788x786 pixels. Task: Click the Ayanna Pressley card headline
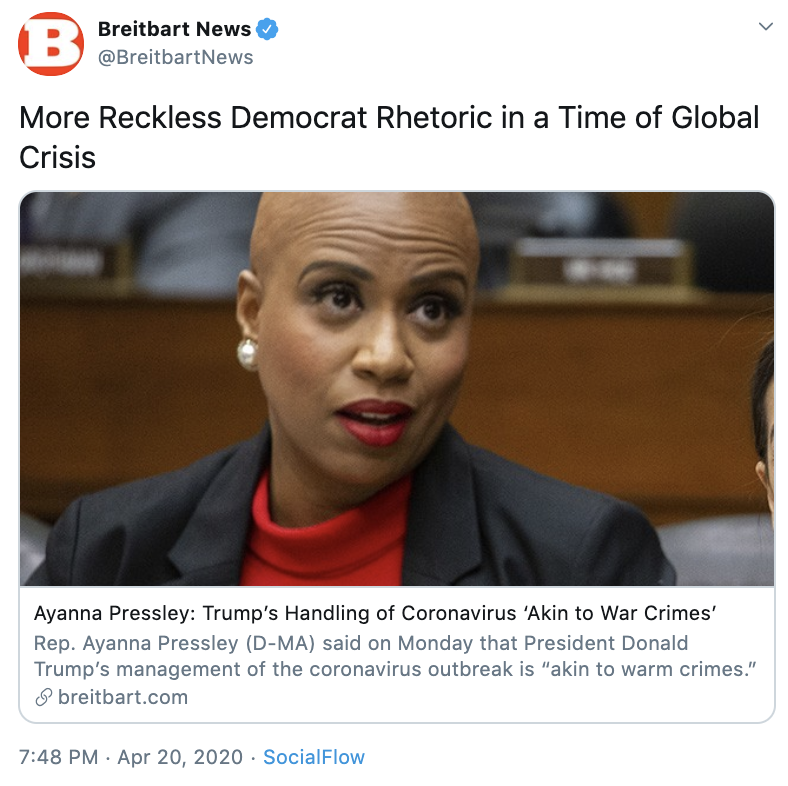(x=375, y=613)
